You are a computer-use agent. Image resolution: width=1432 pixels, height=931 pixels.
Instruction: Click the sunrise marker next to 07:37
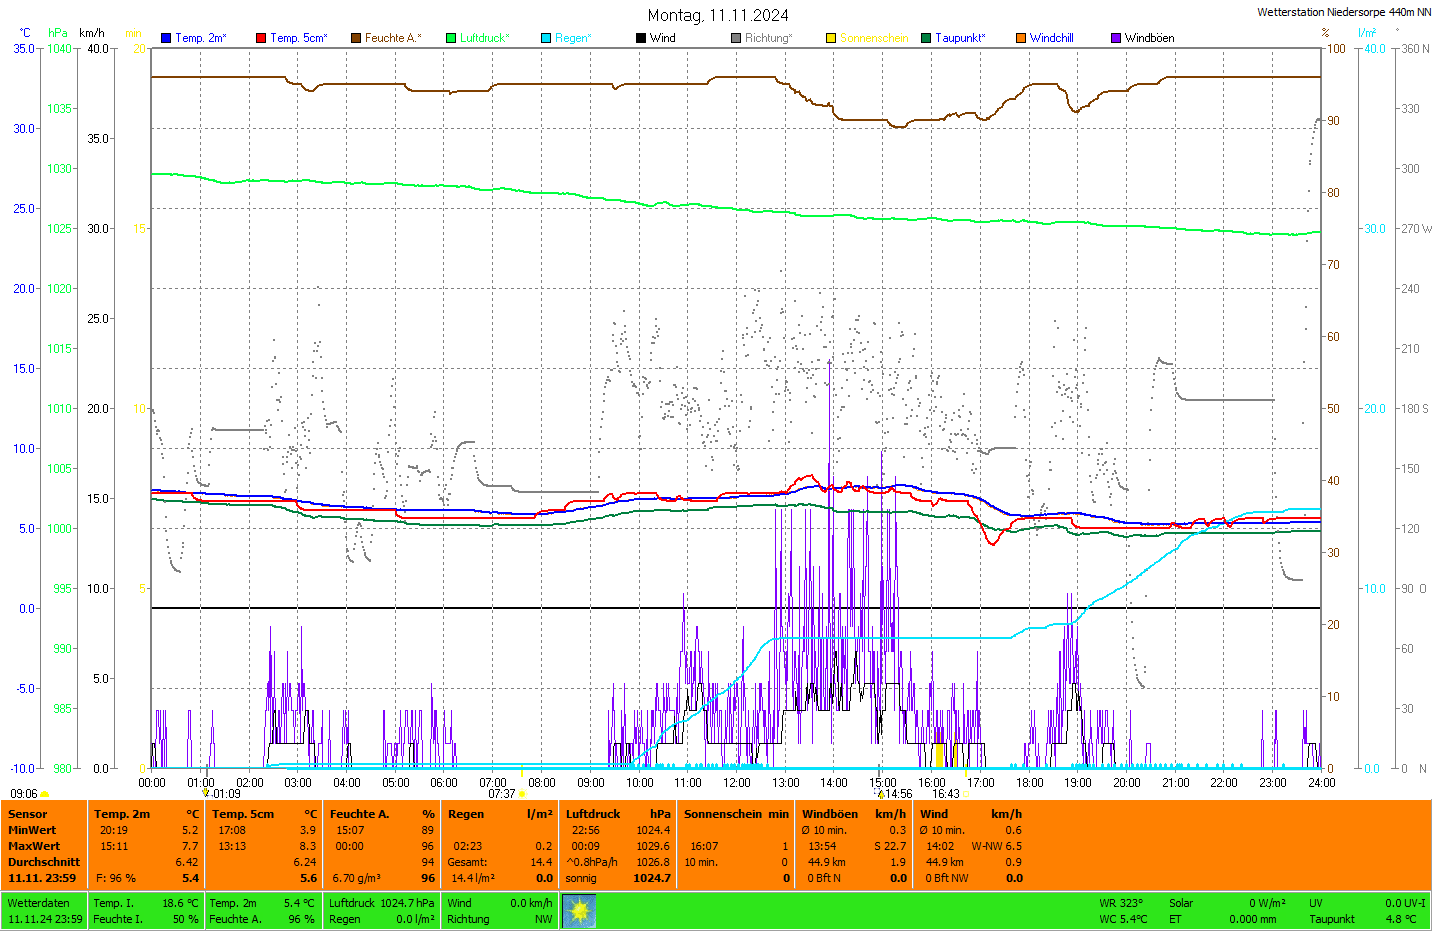coord(522,794)
